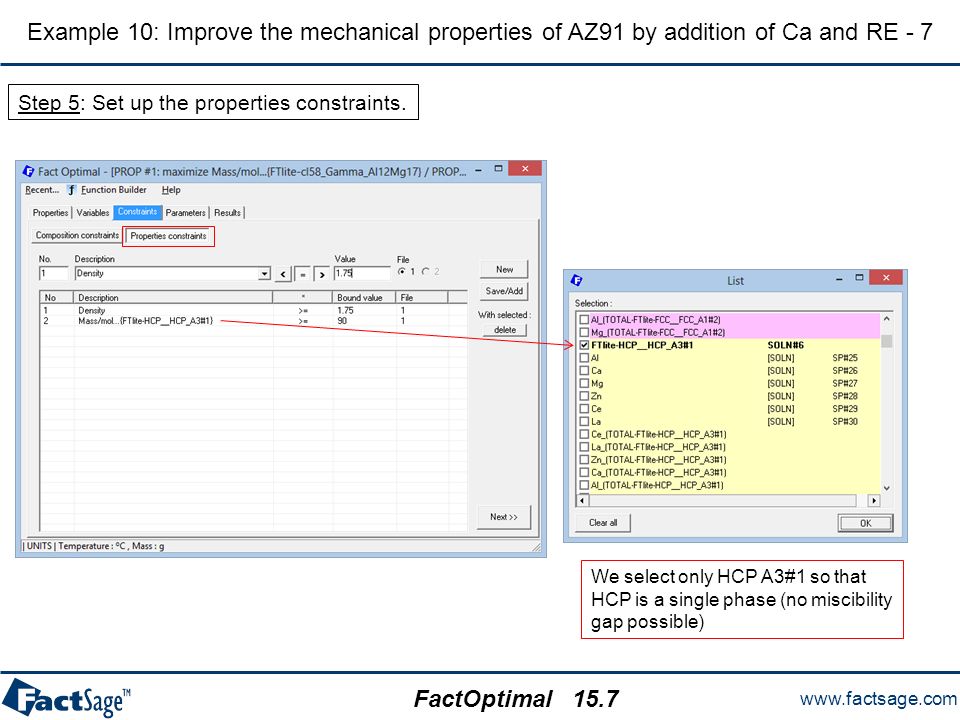The image size is (960, 720).
Task: Check the La SP#30 checkbox
Action: click(584, 421)
